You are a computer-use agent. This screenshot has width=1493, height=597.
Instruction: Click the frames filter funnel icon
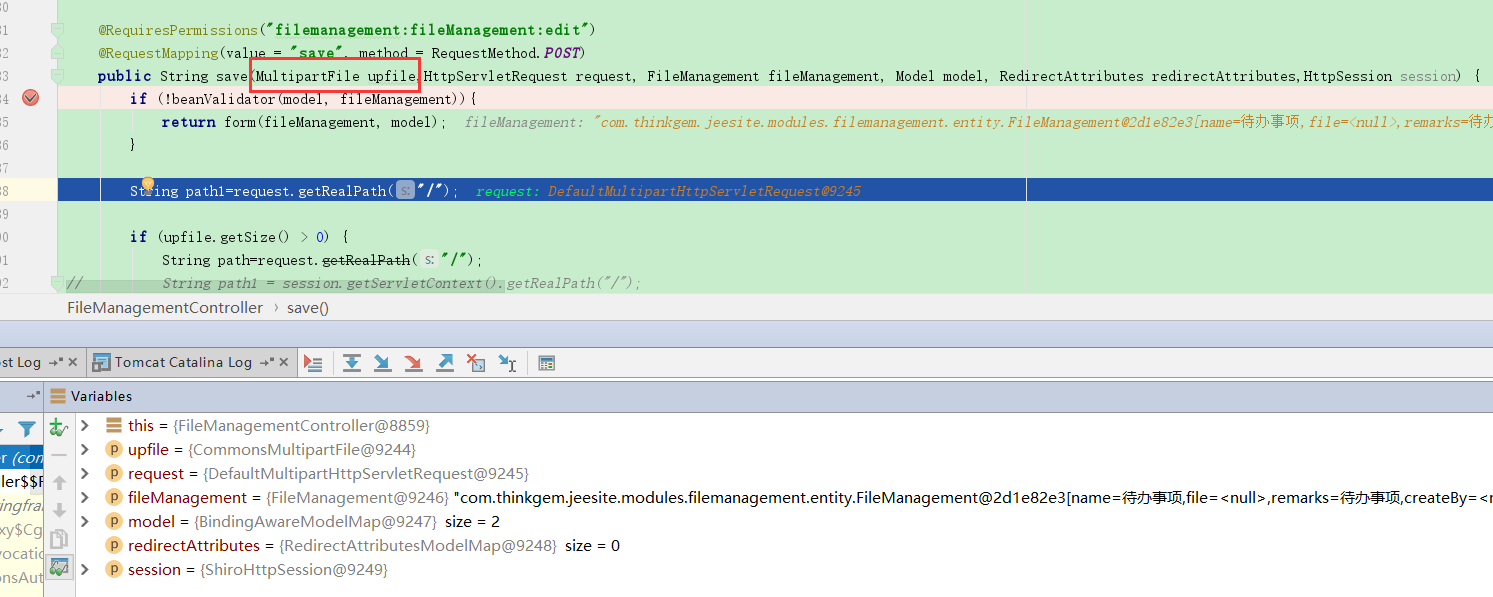pos(27,429)
